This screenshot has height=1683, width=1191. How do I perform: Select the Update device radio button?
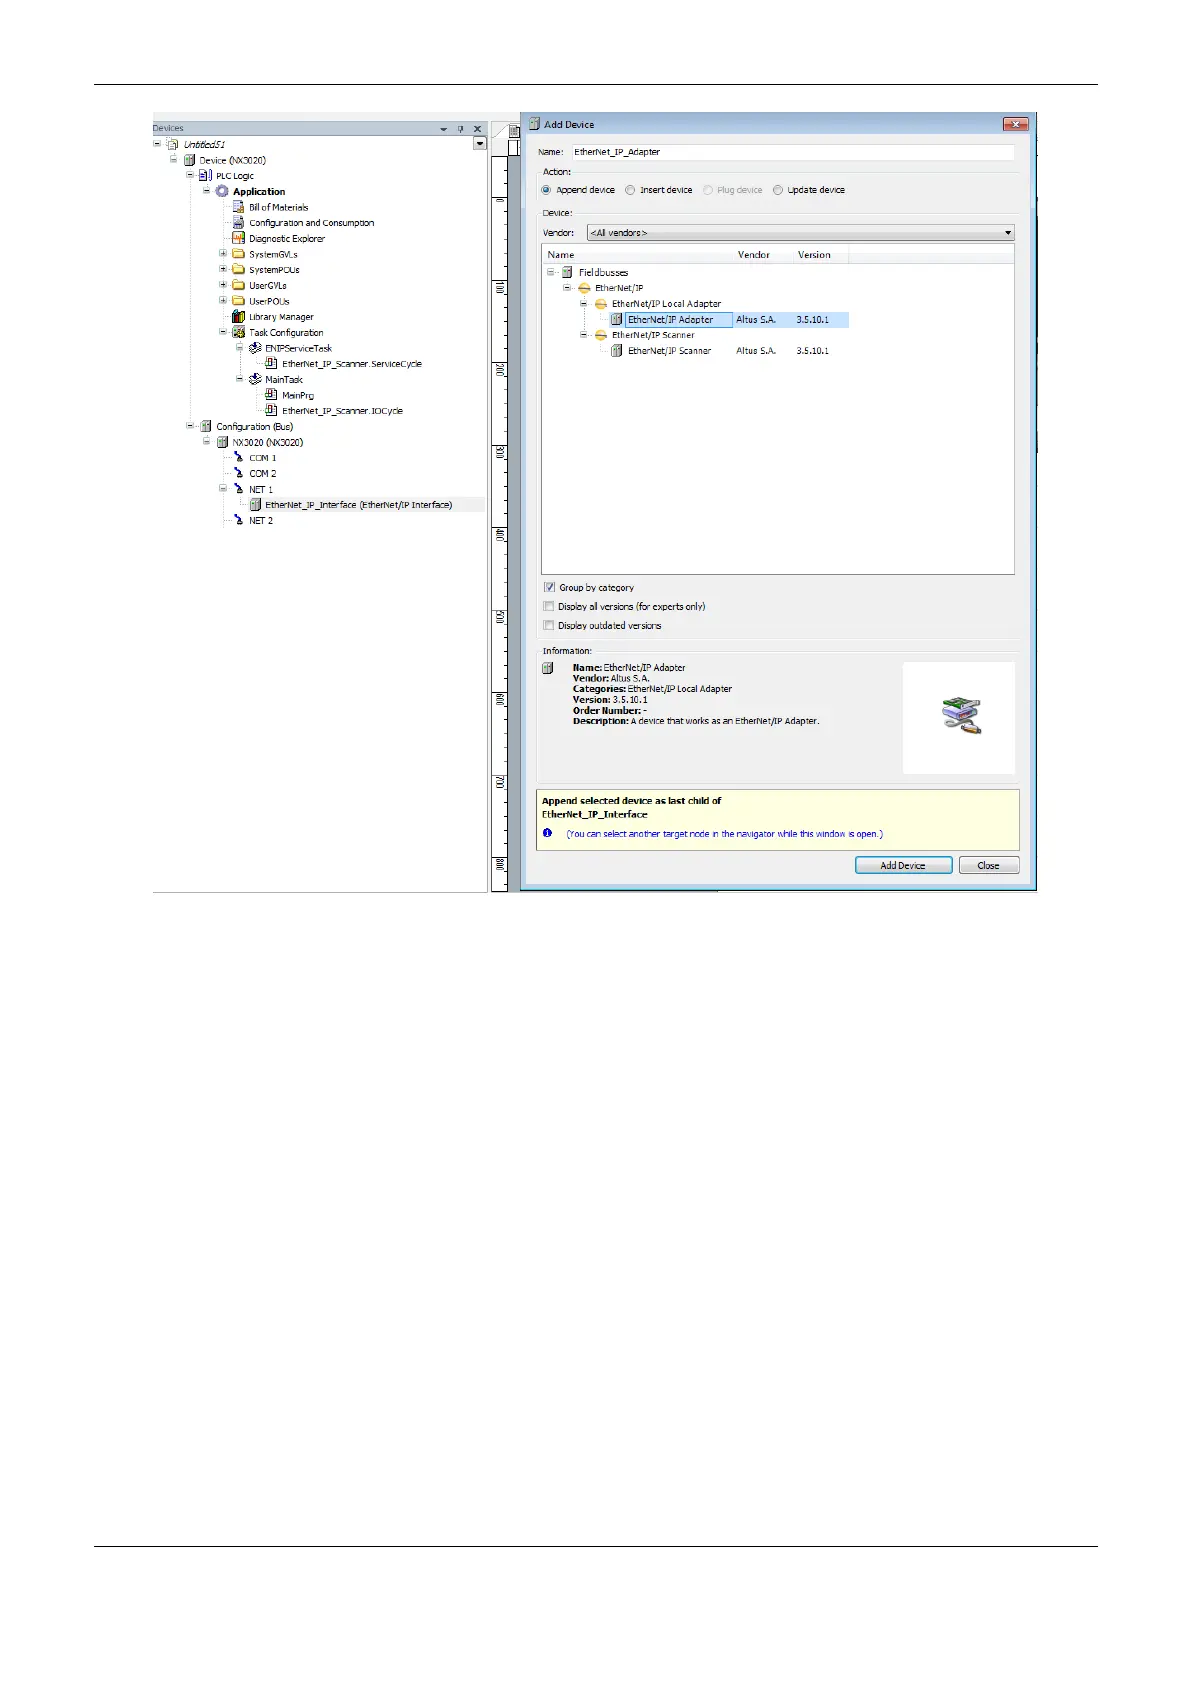[x=778, y=190]
